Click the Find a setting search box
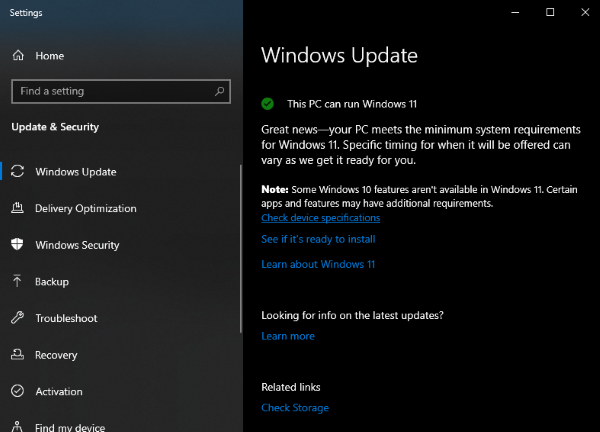The width and height of the screenshot is (600, 432). pos(121,91)
